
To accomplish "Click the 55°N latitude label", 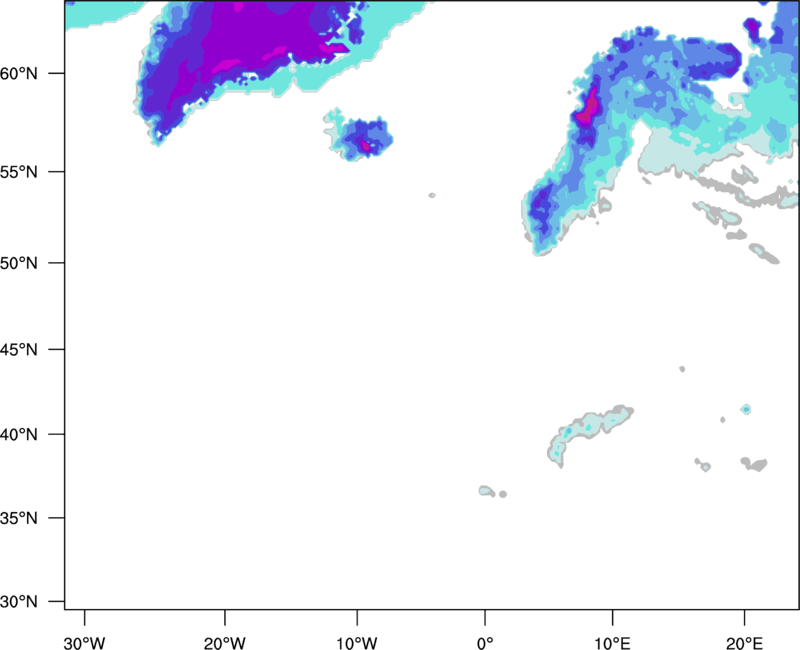I will 19,172.
